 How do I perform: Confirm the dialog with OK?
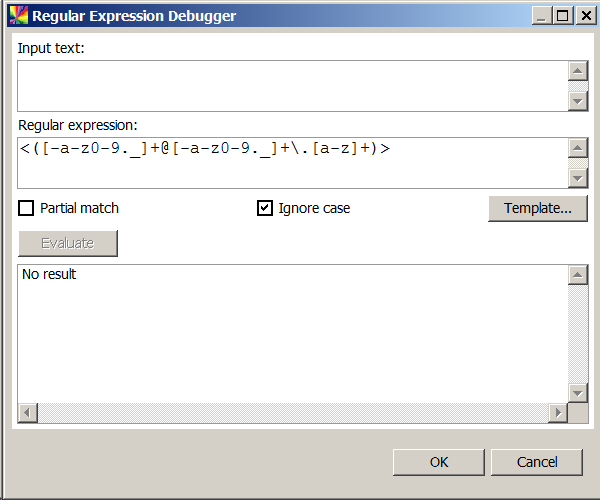(x=439, y=462)
